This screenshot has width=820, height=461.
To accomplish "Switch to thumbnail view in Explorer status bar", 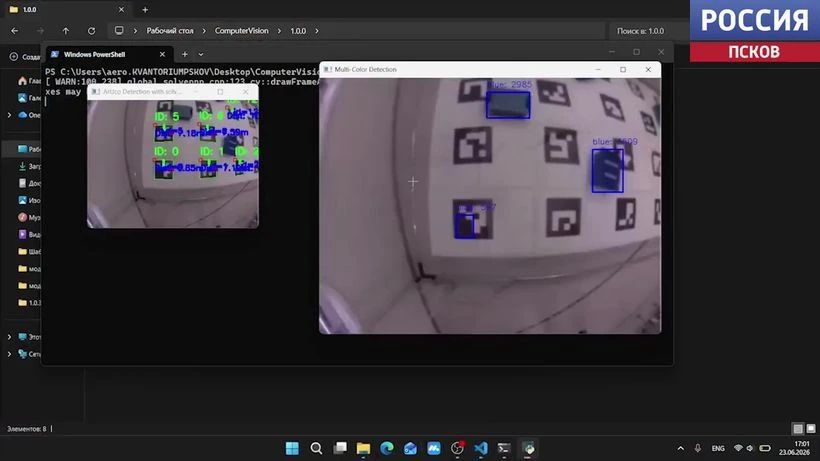I will pyautogui.click(x=811, y=429).
